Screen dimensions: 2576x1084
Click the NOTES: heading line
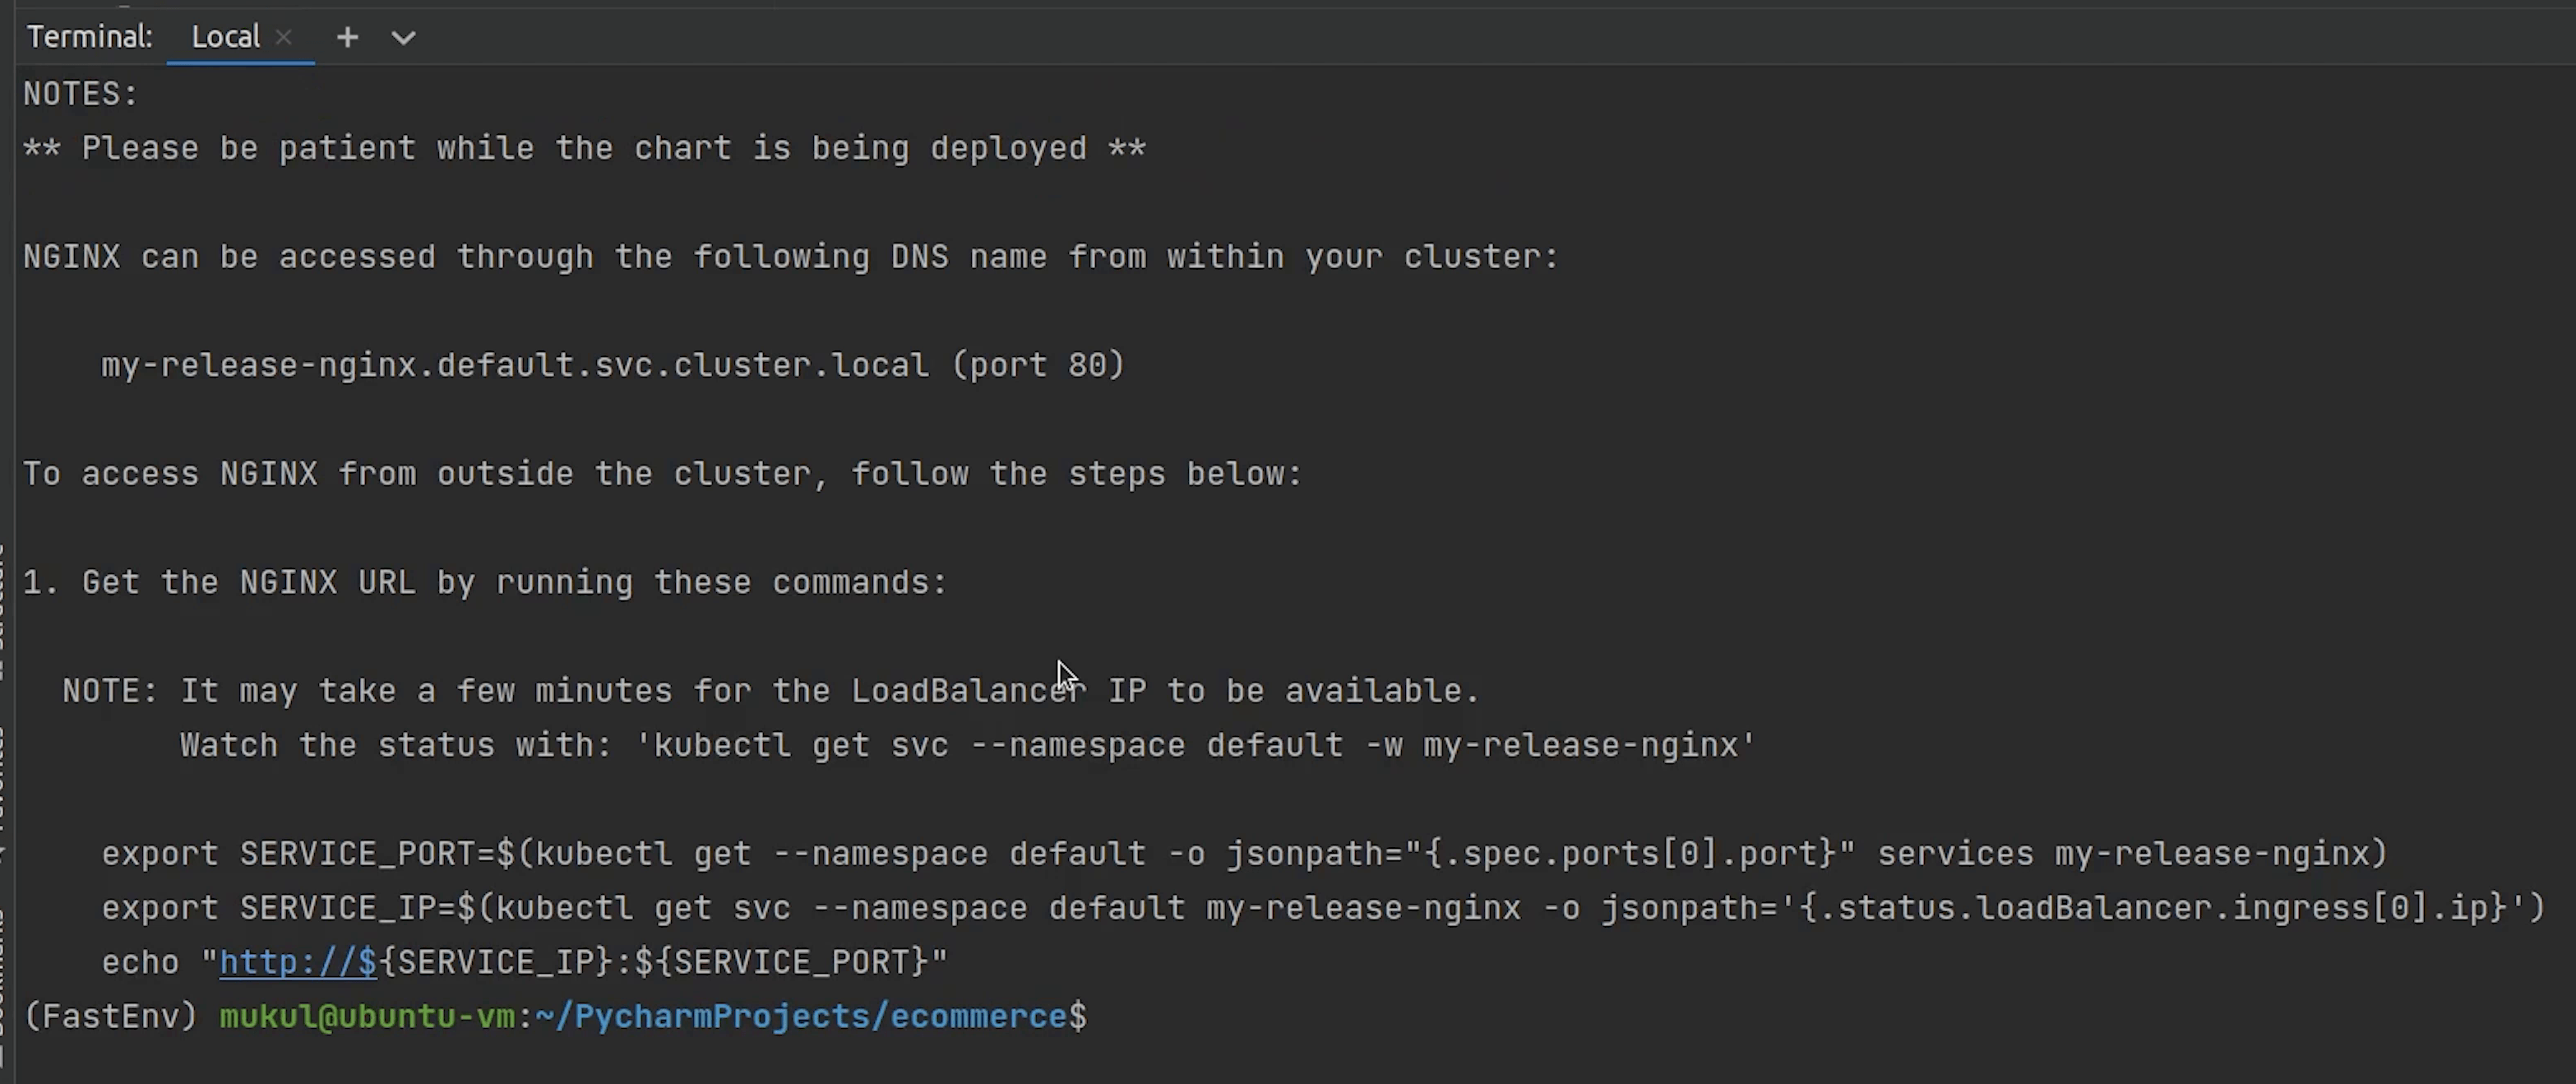pyautogui.click(x=80, y=95)
